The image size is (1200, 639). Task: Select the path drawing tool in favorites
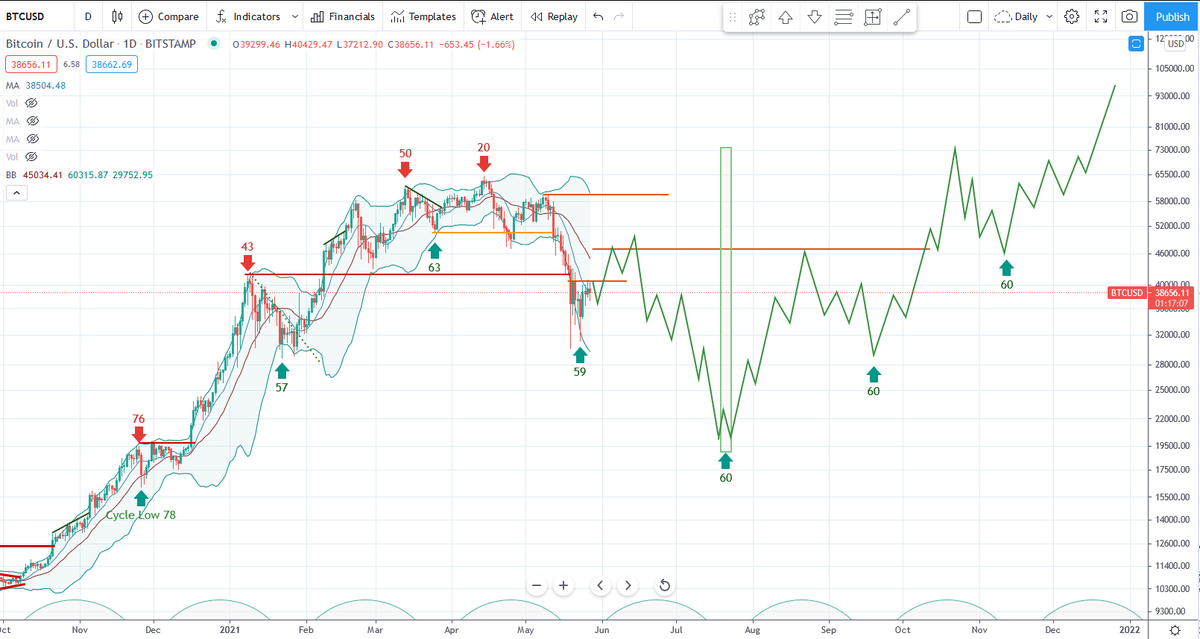pos(757,17)
